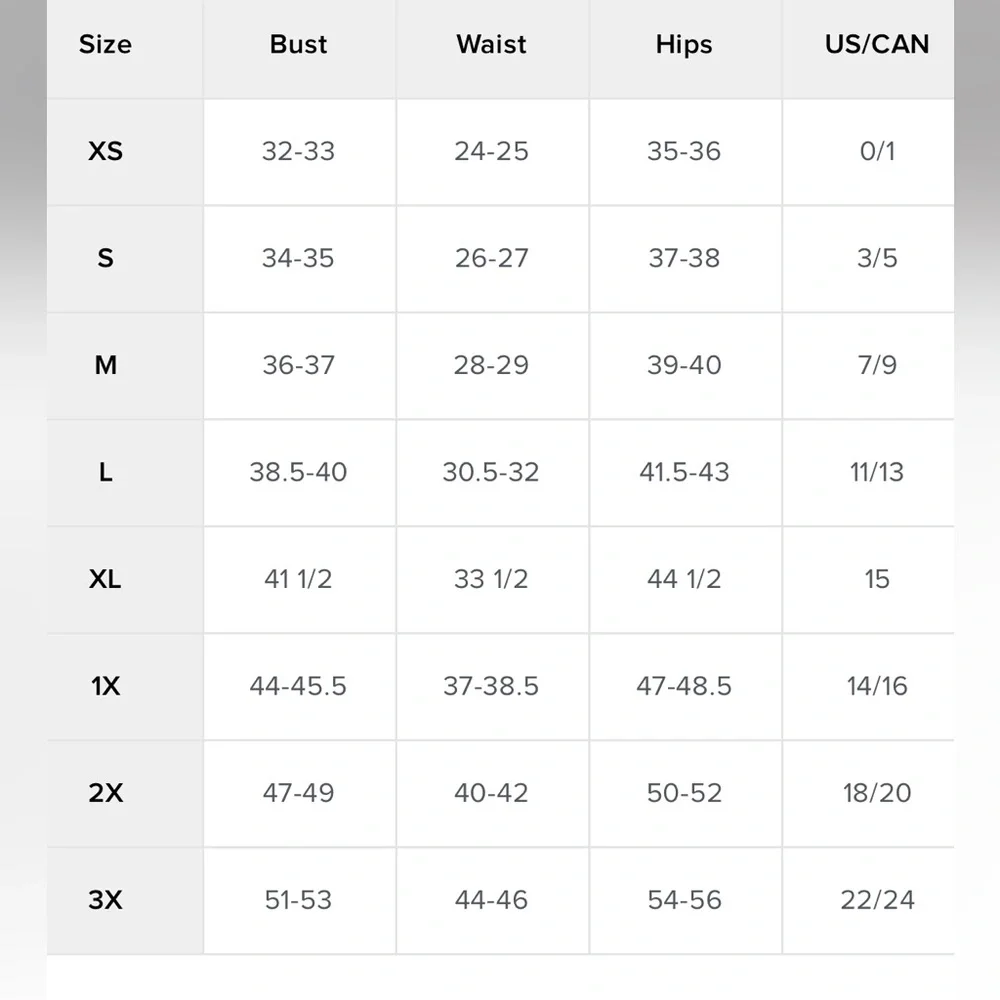
Task: Click the XS size row label
Action: tap(105, 152)
